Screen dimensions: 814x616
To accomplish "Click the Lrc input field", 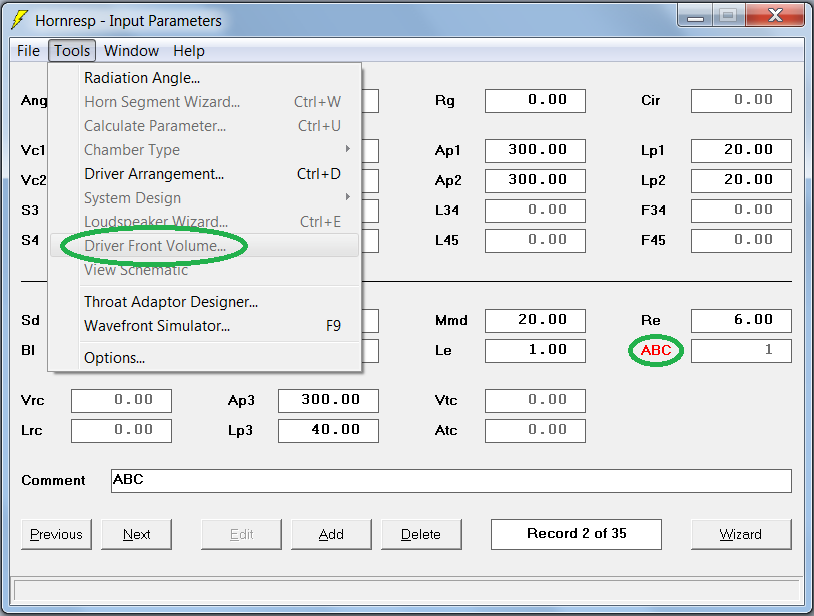I will click(x=121, y=431).
